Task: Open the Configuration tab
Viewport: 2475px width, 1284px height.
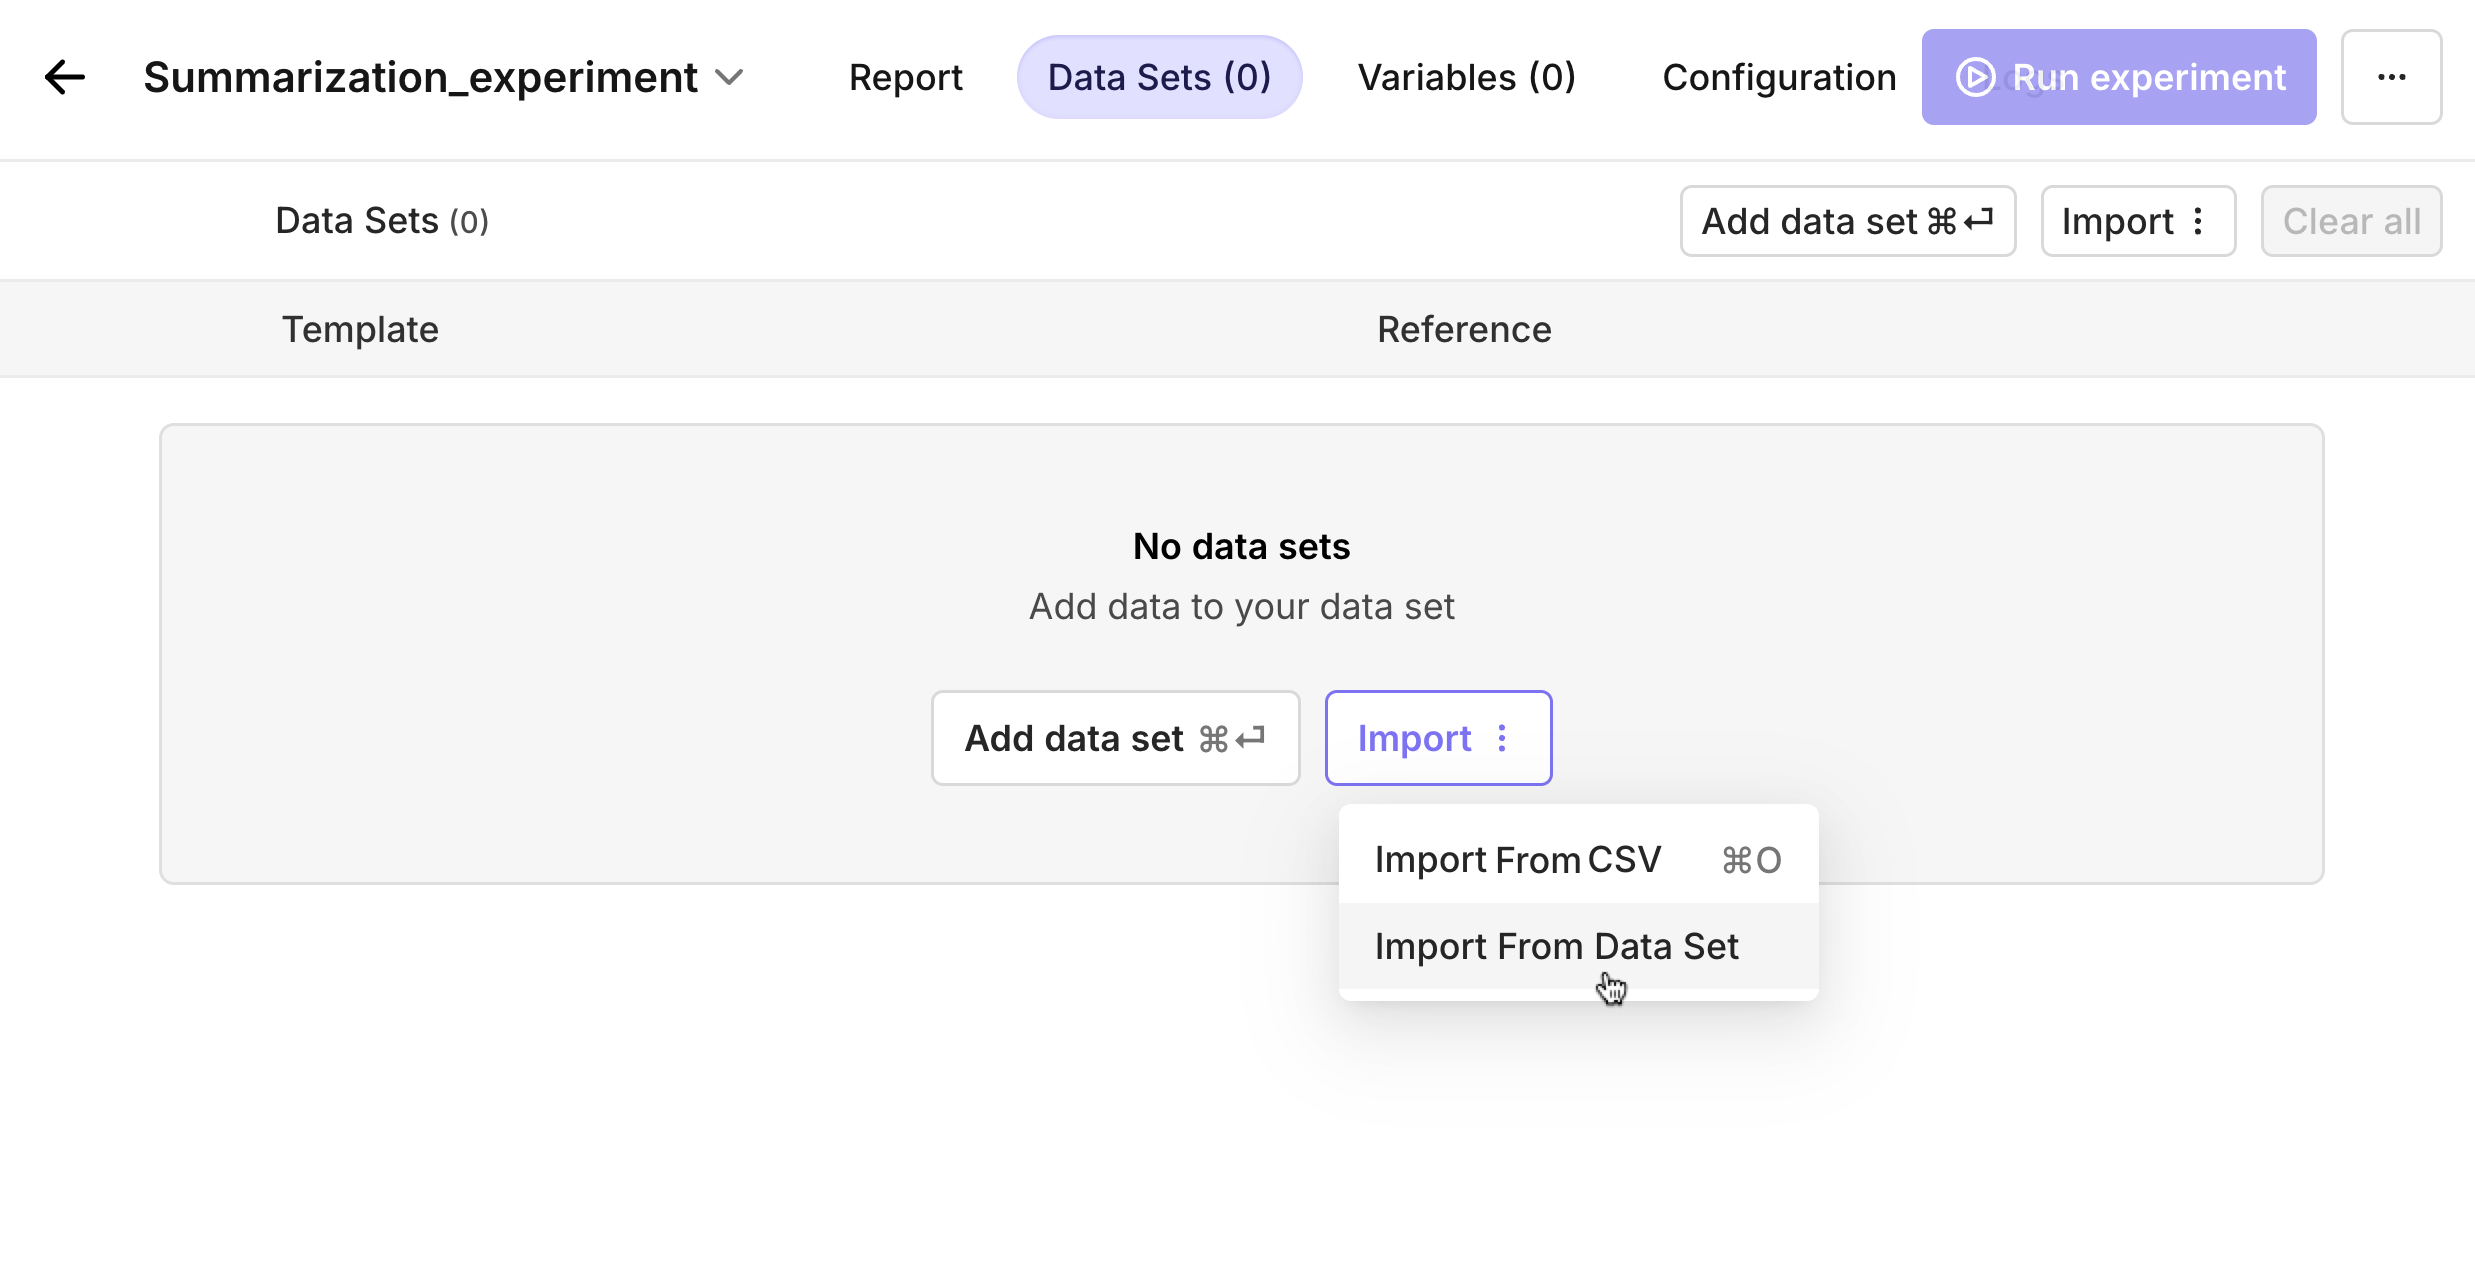Action: pos(1779,77)
